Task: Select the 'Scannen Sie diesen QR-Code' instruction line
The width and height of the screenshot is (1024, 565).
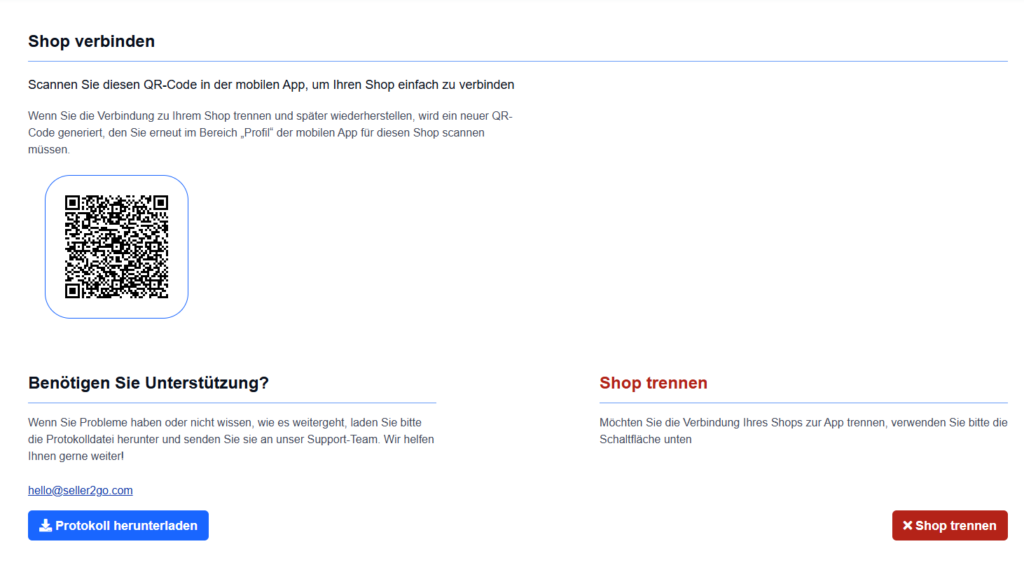Action: pyautogui.click(x=271, y=85)
